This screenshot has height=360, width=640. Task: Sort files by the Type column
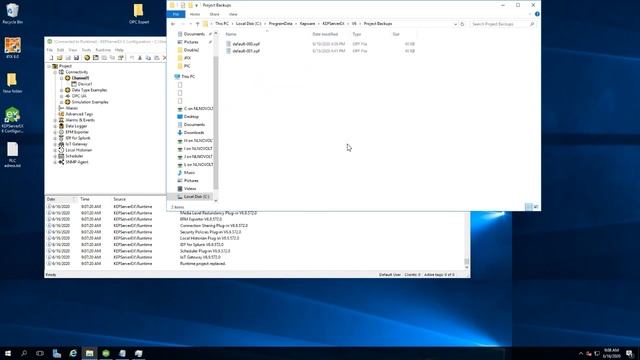[357, 34]
